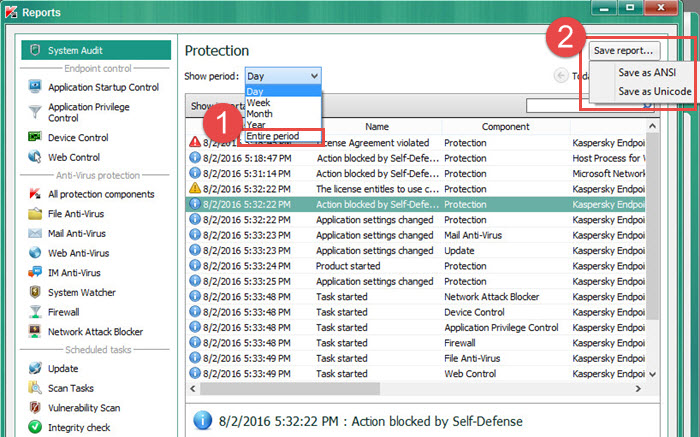Choose Year in period dropdown list
Image resolution: width=700 pixels, height=437 pixels.
tap(283, 125)
